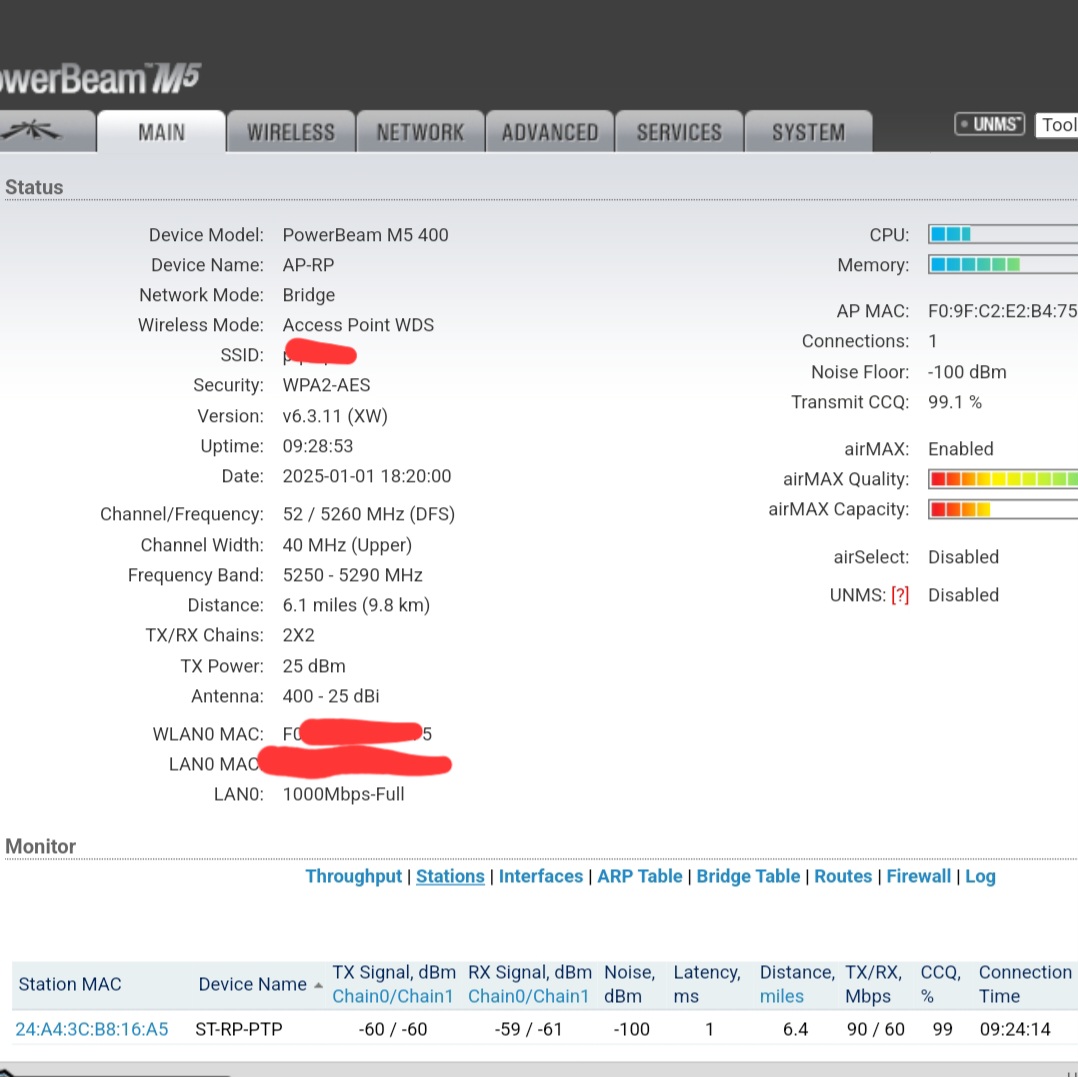Screen dimensions: 1078x1077
Task: Select the device name value AP-RP
Action: [308, 265]
